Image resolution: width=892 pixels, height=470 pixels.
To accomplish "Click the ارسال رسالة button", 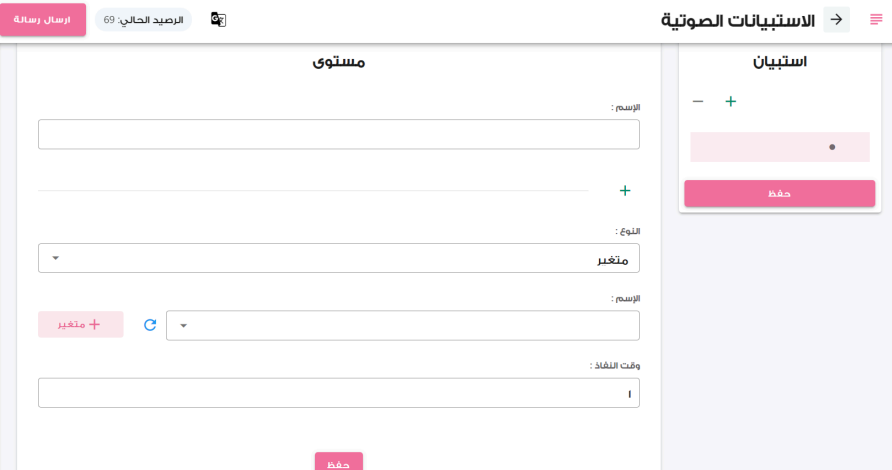I will 43,20.
